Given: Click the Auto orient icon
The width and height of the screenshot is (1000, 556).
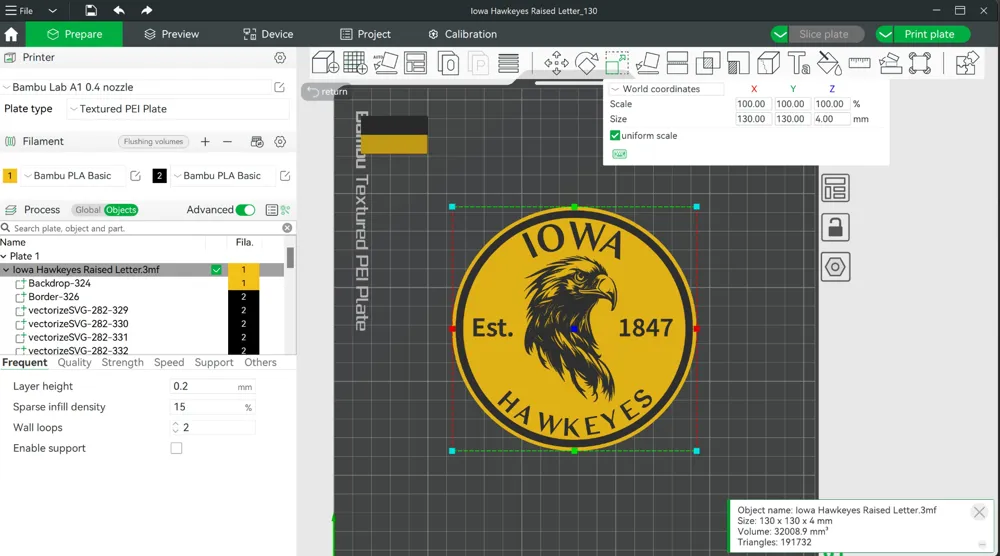Looking at the screenshot, I should [385, 64].
